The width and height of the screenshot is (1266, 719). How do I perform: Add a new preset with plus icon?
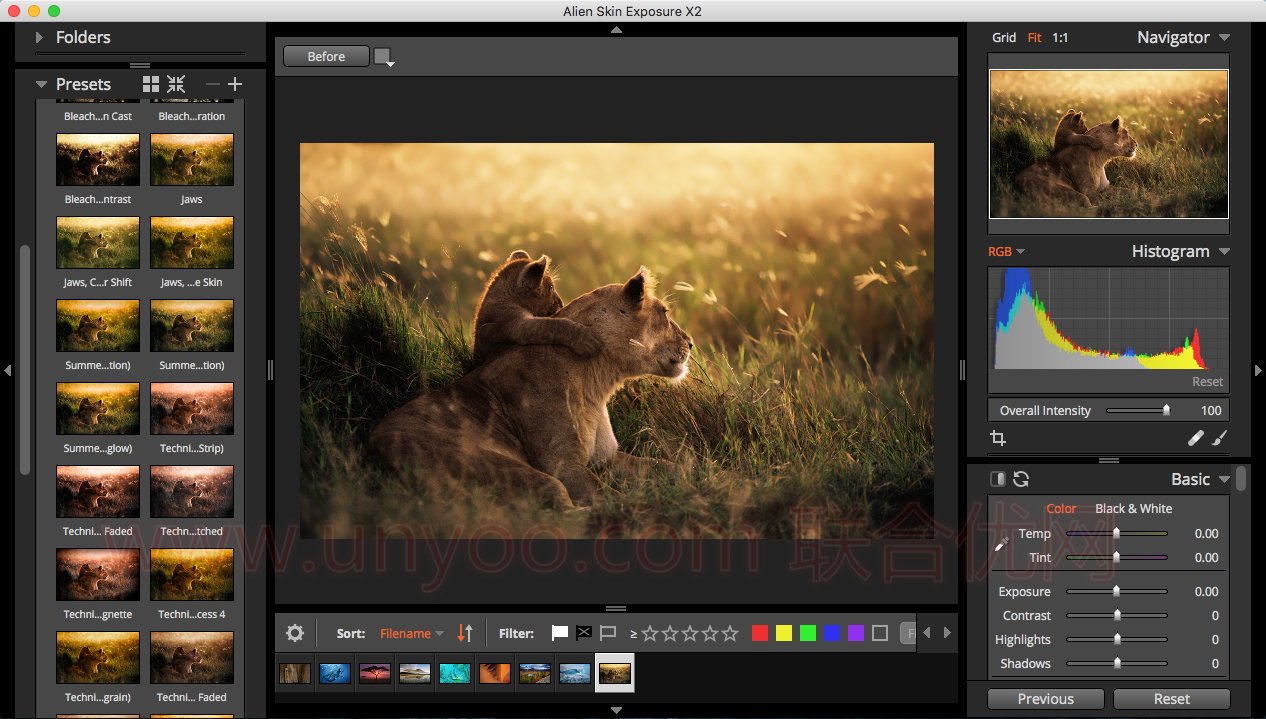235,84
